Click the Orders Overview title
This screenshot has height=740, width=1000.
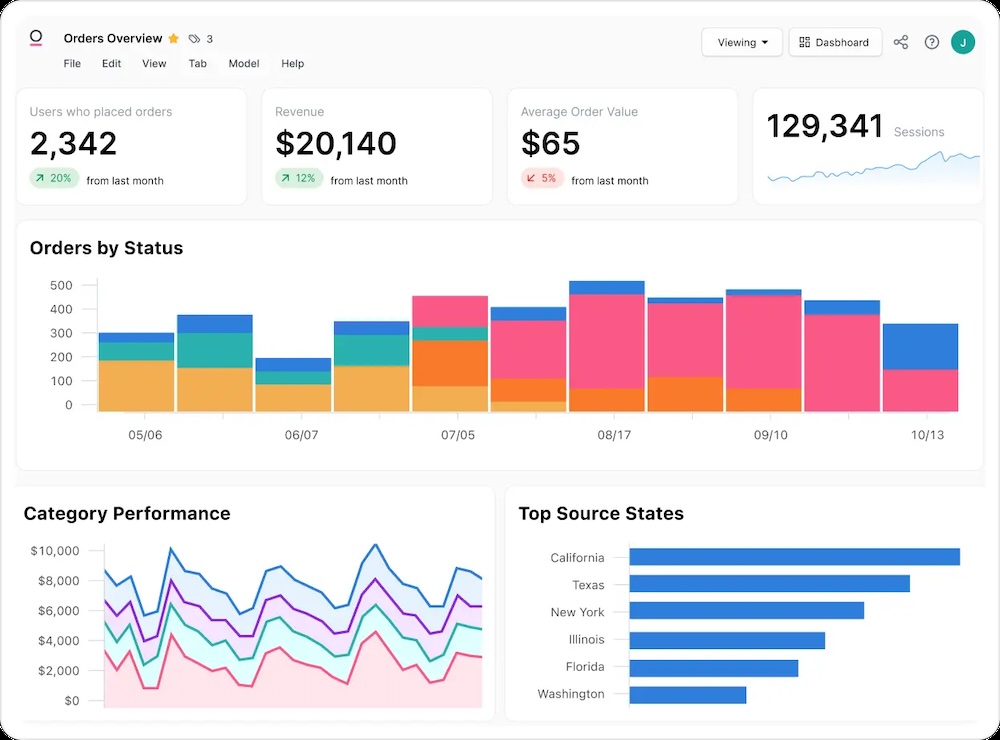pos(113,39)
